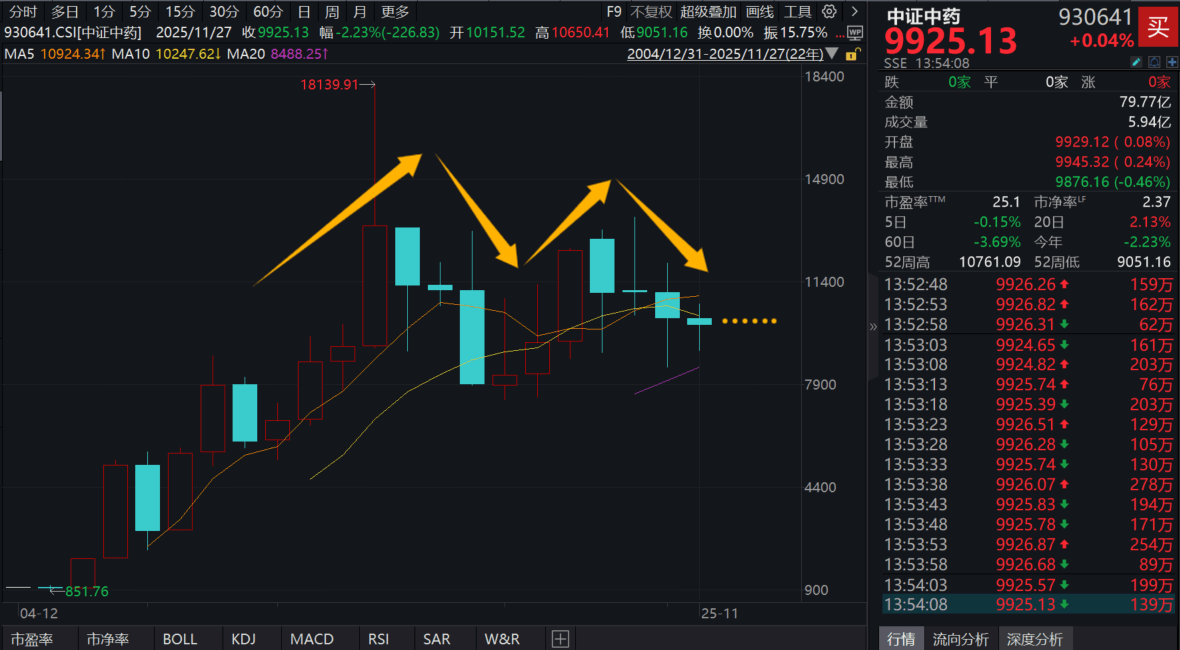Open the 不复权 adjustment dropdown
The height and width of the screenshot is (650, 1180).
650,12
